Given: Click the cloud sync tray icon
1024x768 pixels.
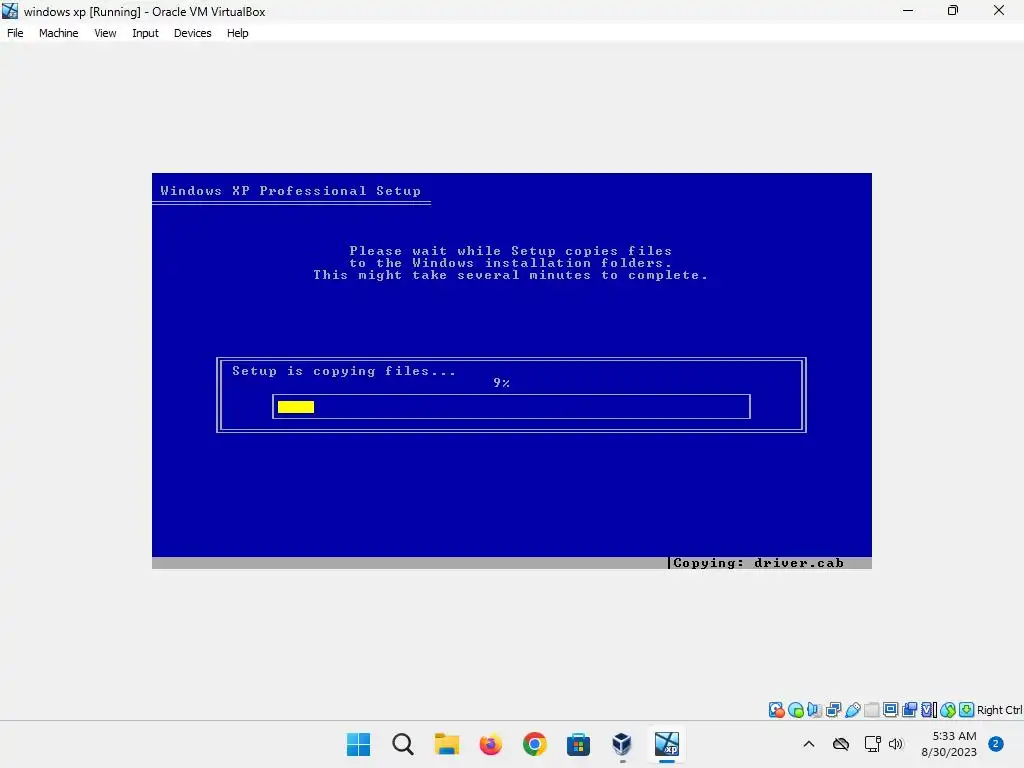Looking at the screenshot, I should click(841, 744).
